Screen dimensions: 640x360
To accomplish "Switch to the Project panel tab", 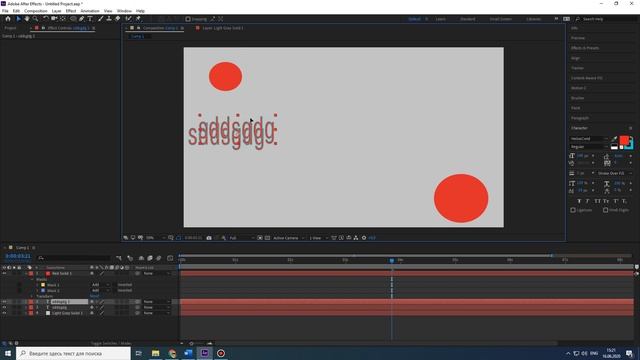I will [11, 28].
